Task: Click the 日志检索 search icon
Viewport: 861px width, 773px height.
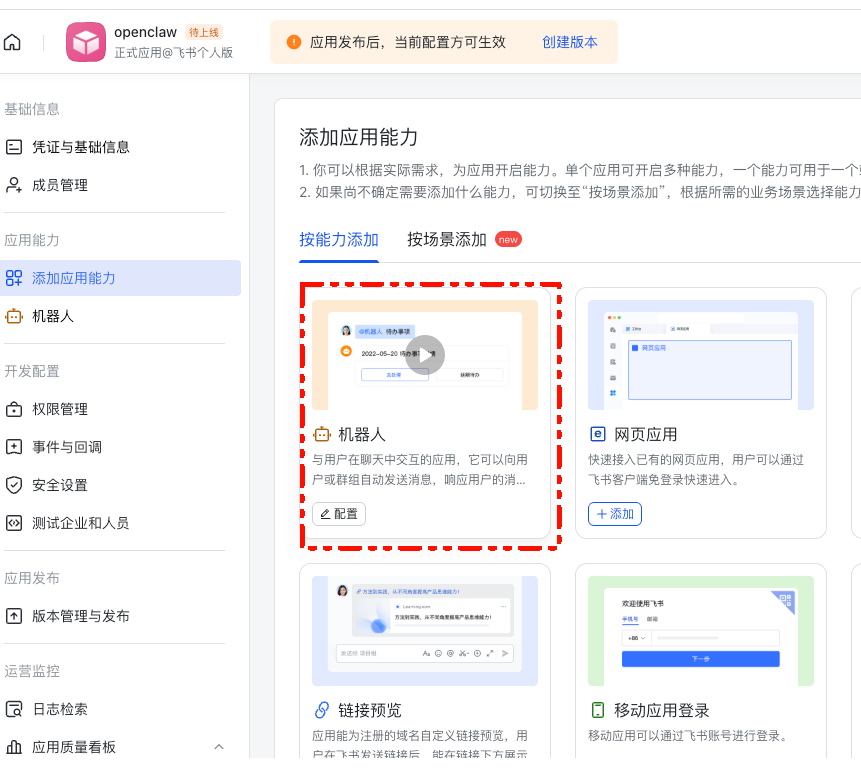Action: (x=14, y=709)
